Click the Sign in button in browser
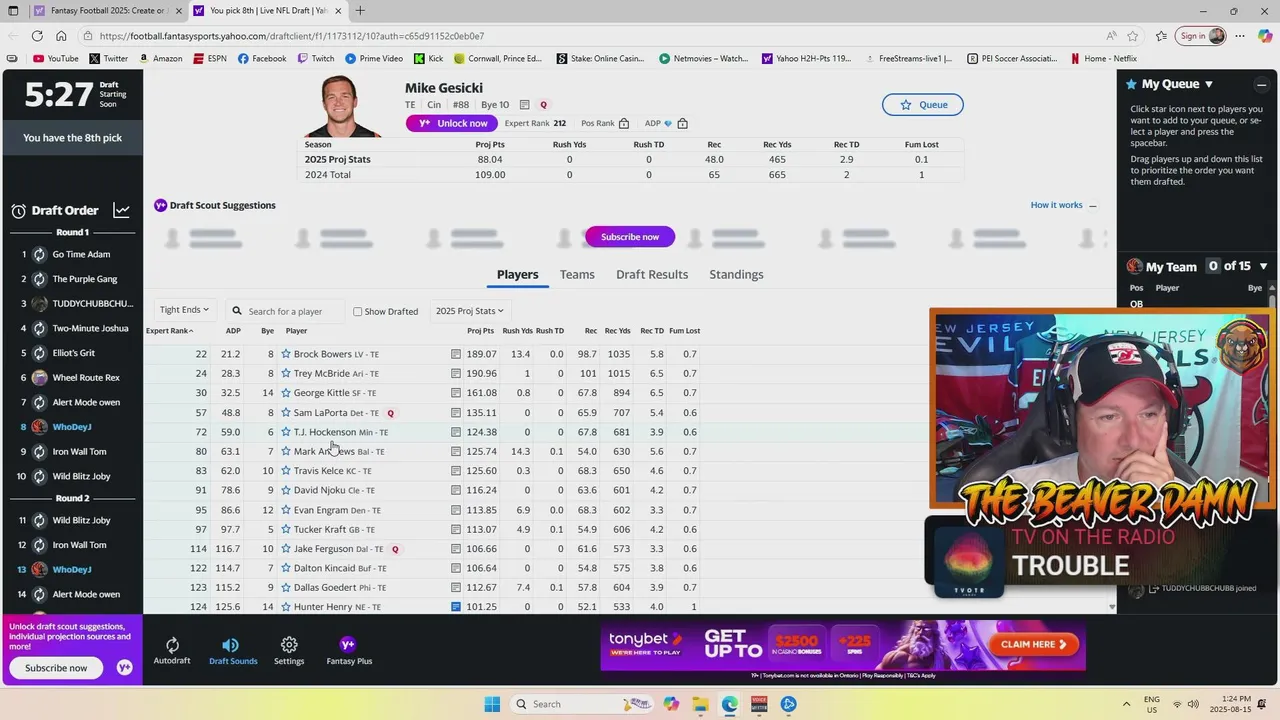This screenshot has width=1280, height=720. 1203,36
